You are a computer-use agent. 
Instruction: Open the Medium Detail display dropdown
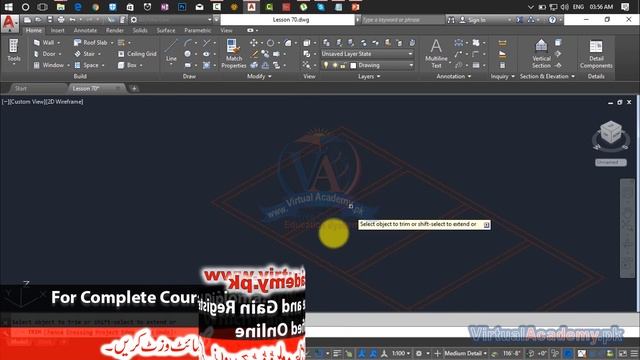[x=465, y=353]
